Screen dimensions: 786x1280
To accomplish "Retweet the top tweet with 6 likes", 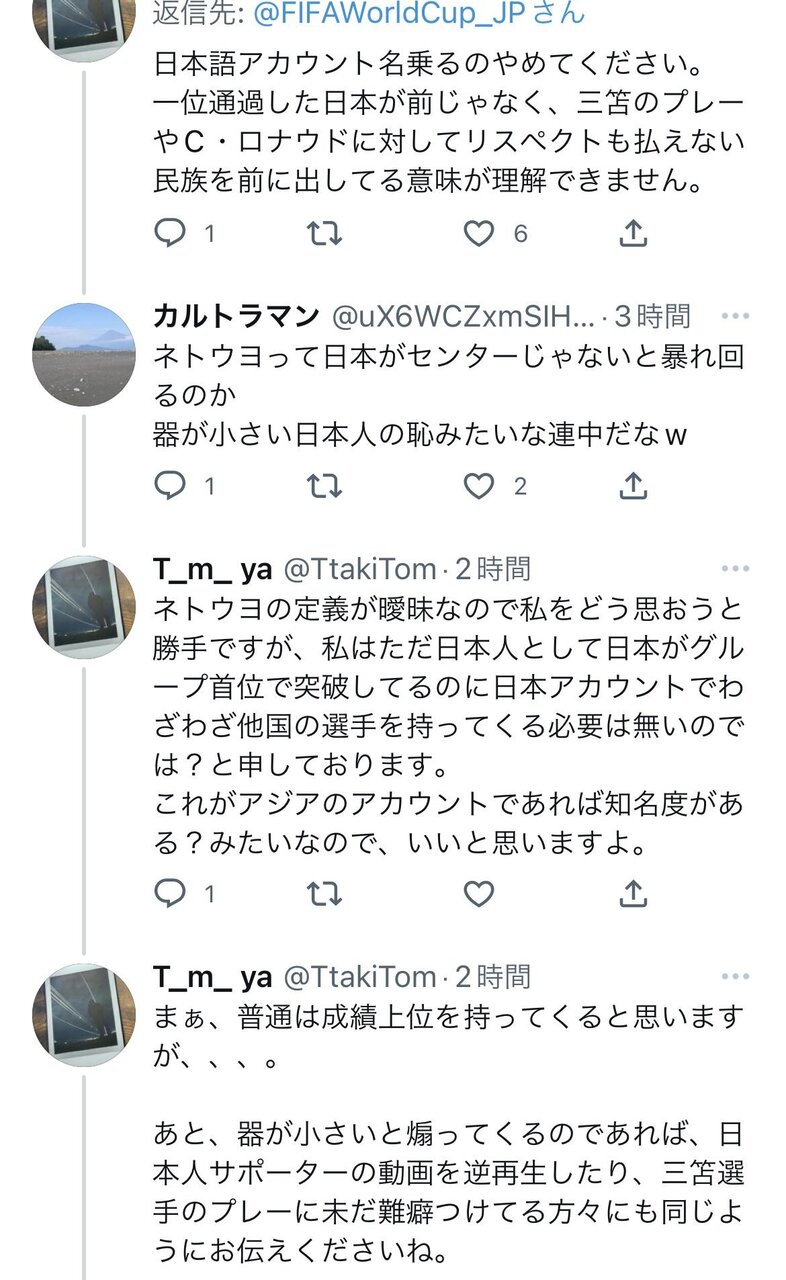I will point(323,234).
